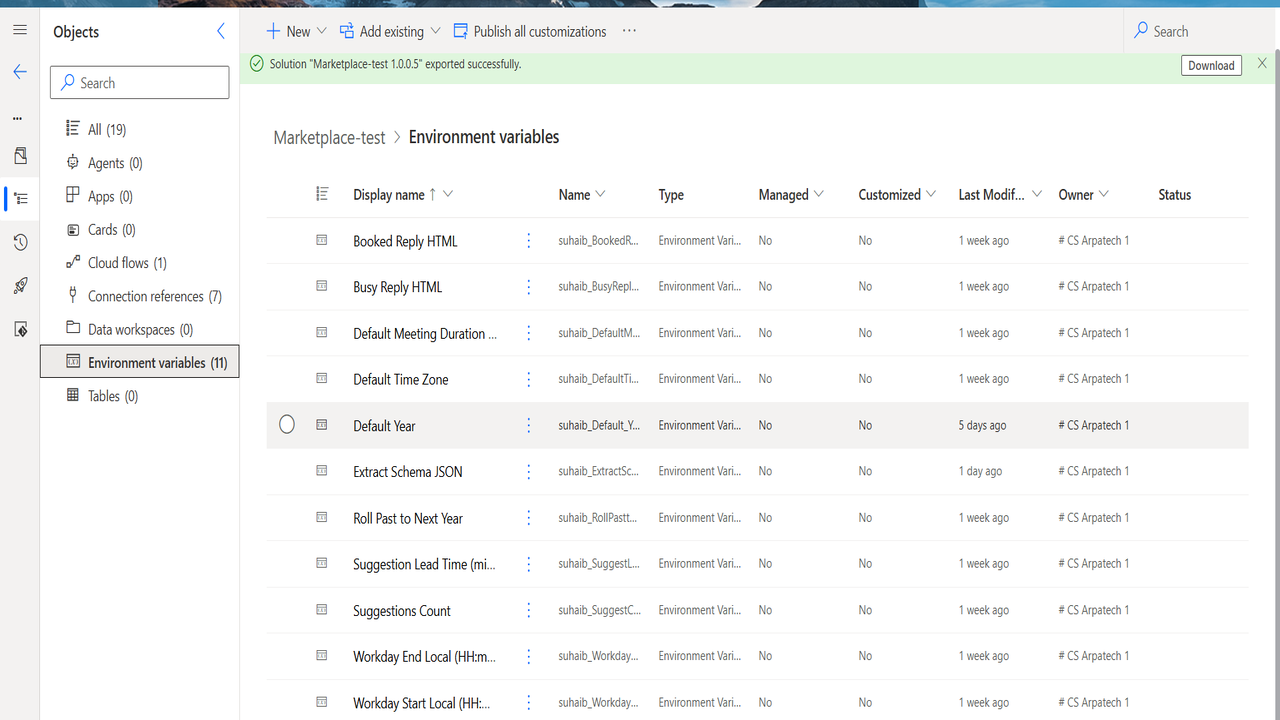Open the History icon in left rail
Screen dimensions: 1280x720
[20, 242]
